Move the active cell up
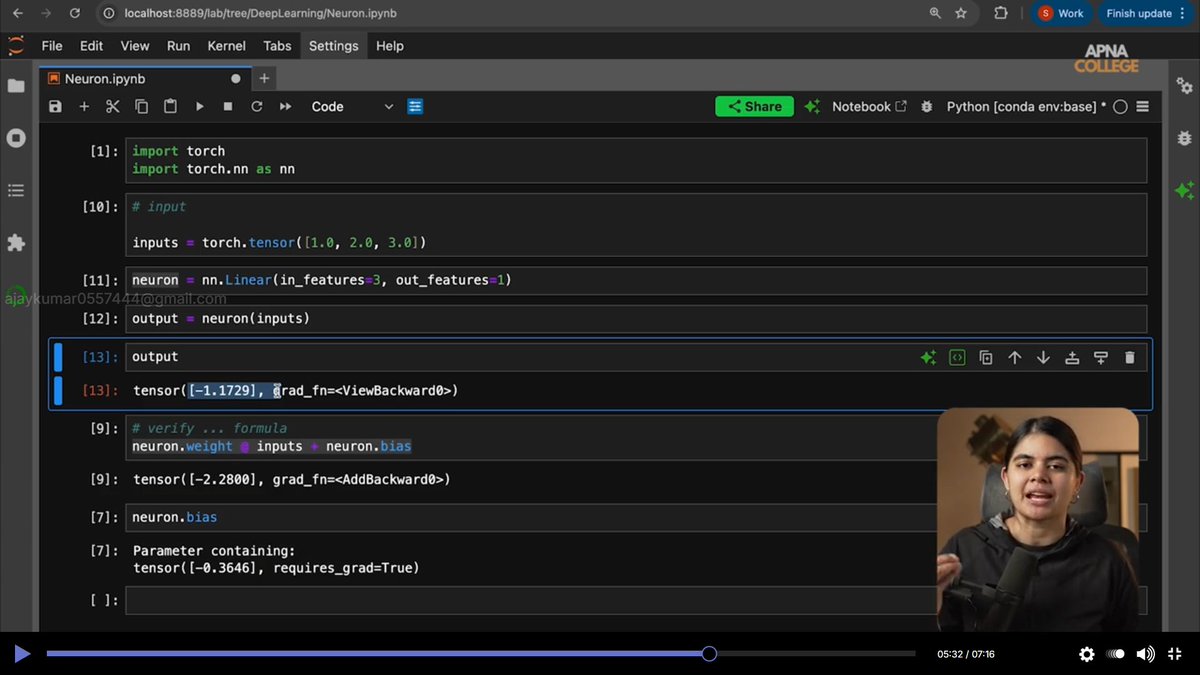 (x=1015, y=357)
